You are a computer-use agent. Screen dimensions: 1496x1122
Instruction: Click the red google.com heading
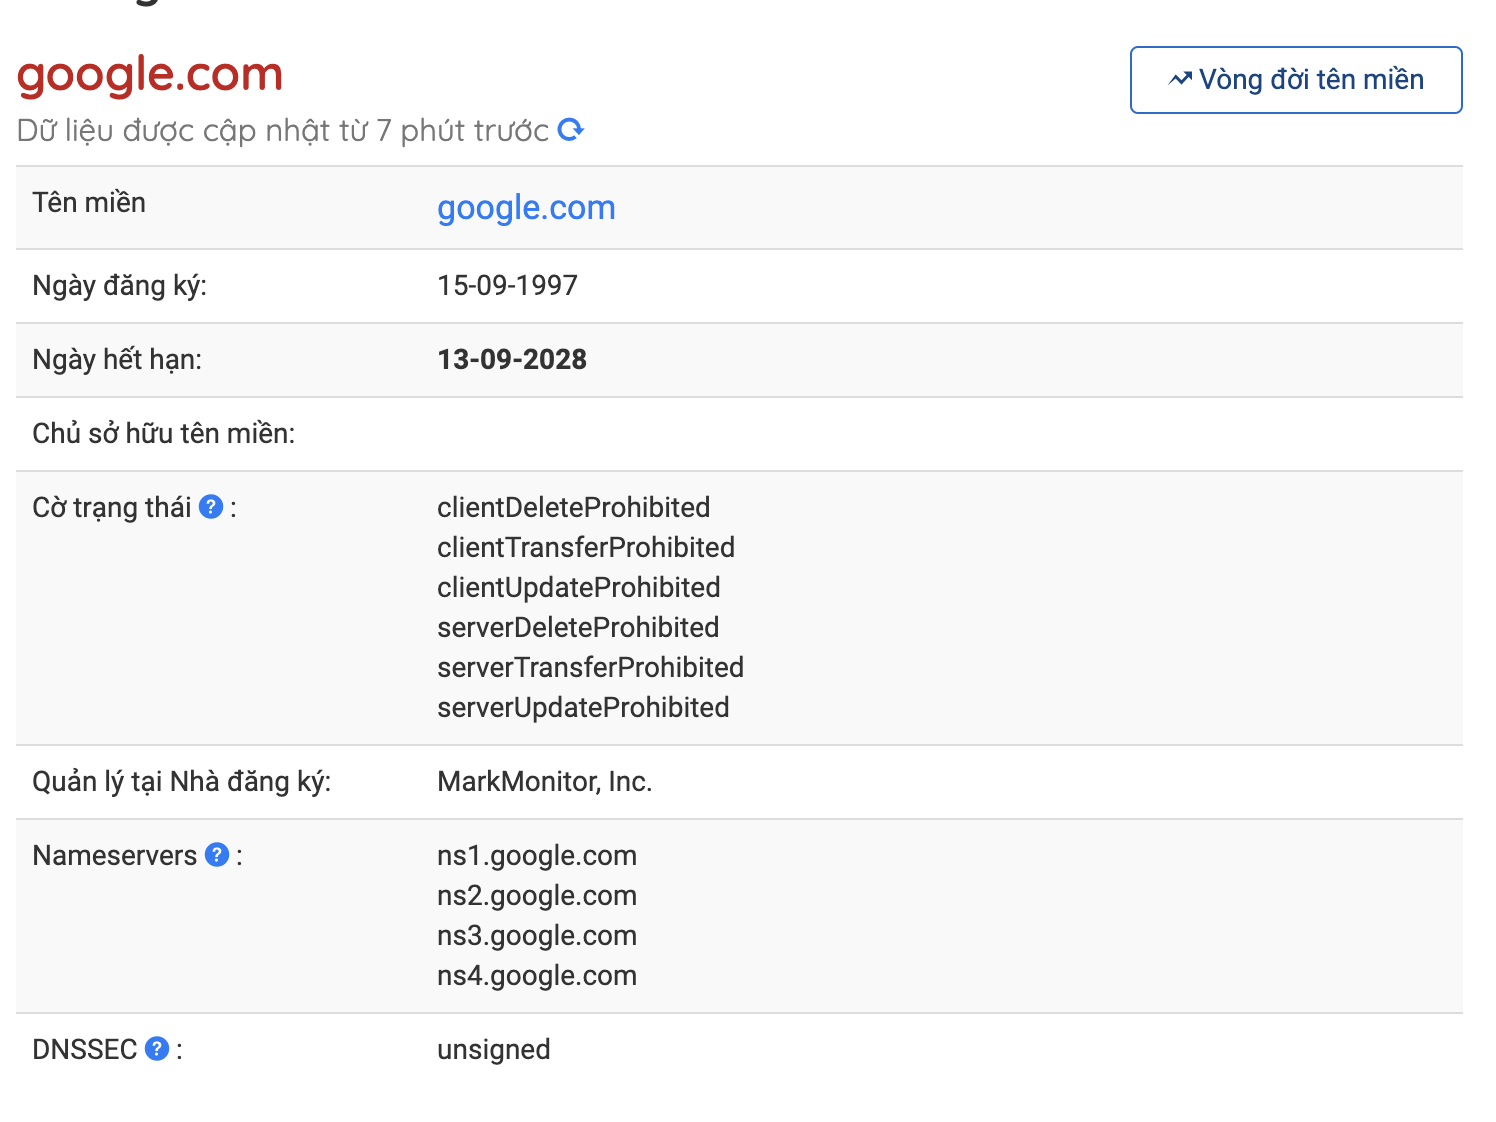point(150,75)
